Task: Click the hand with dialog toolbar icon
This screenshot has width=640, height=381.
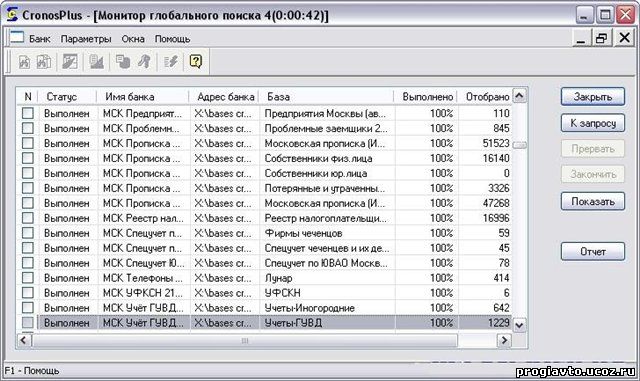Action: pos(122,62)
